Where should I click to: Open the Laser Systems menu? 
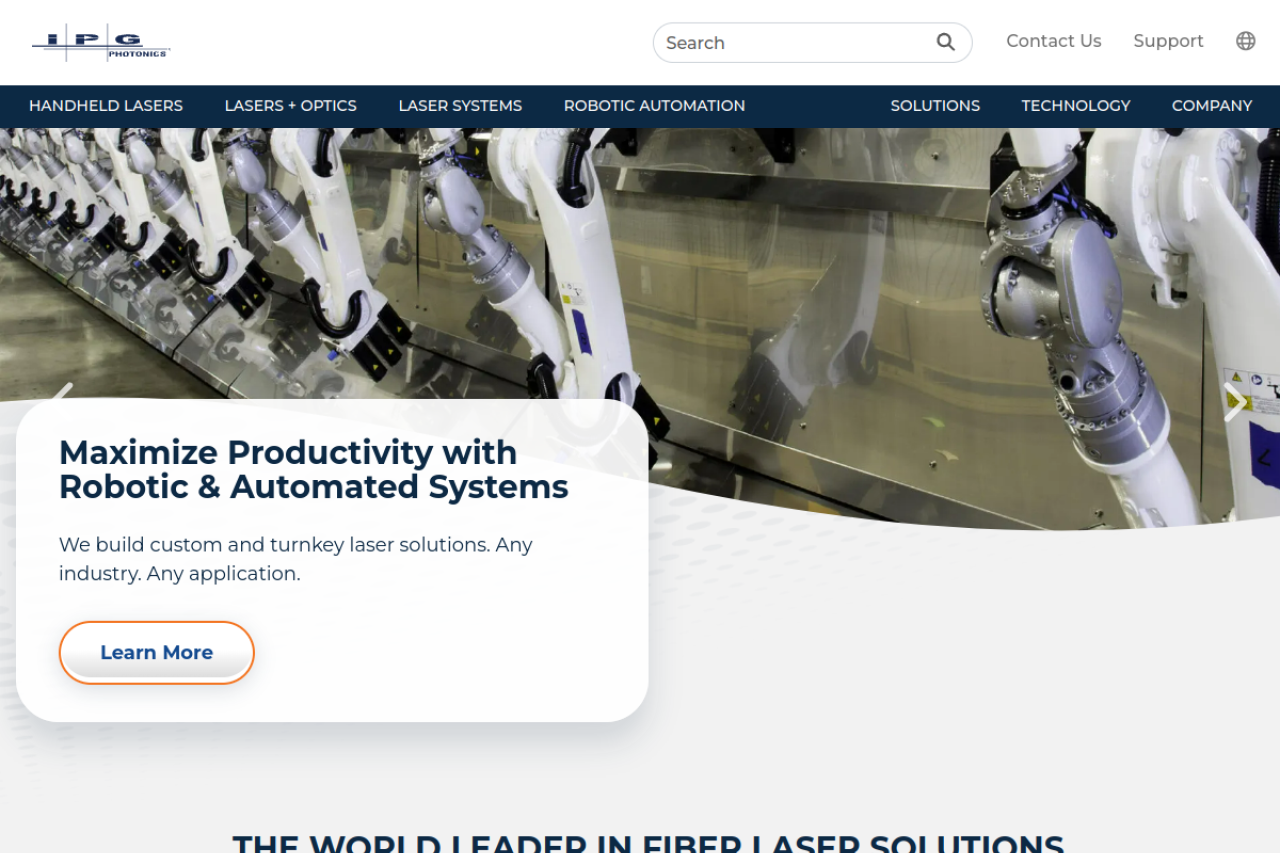pos(460,106)
